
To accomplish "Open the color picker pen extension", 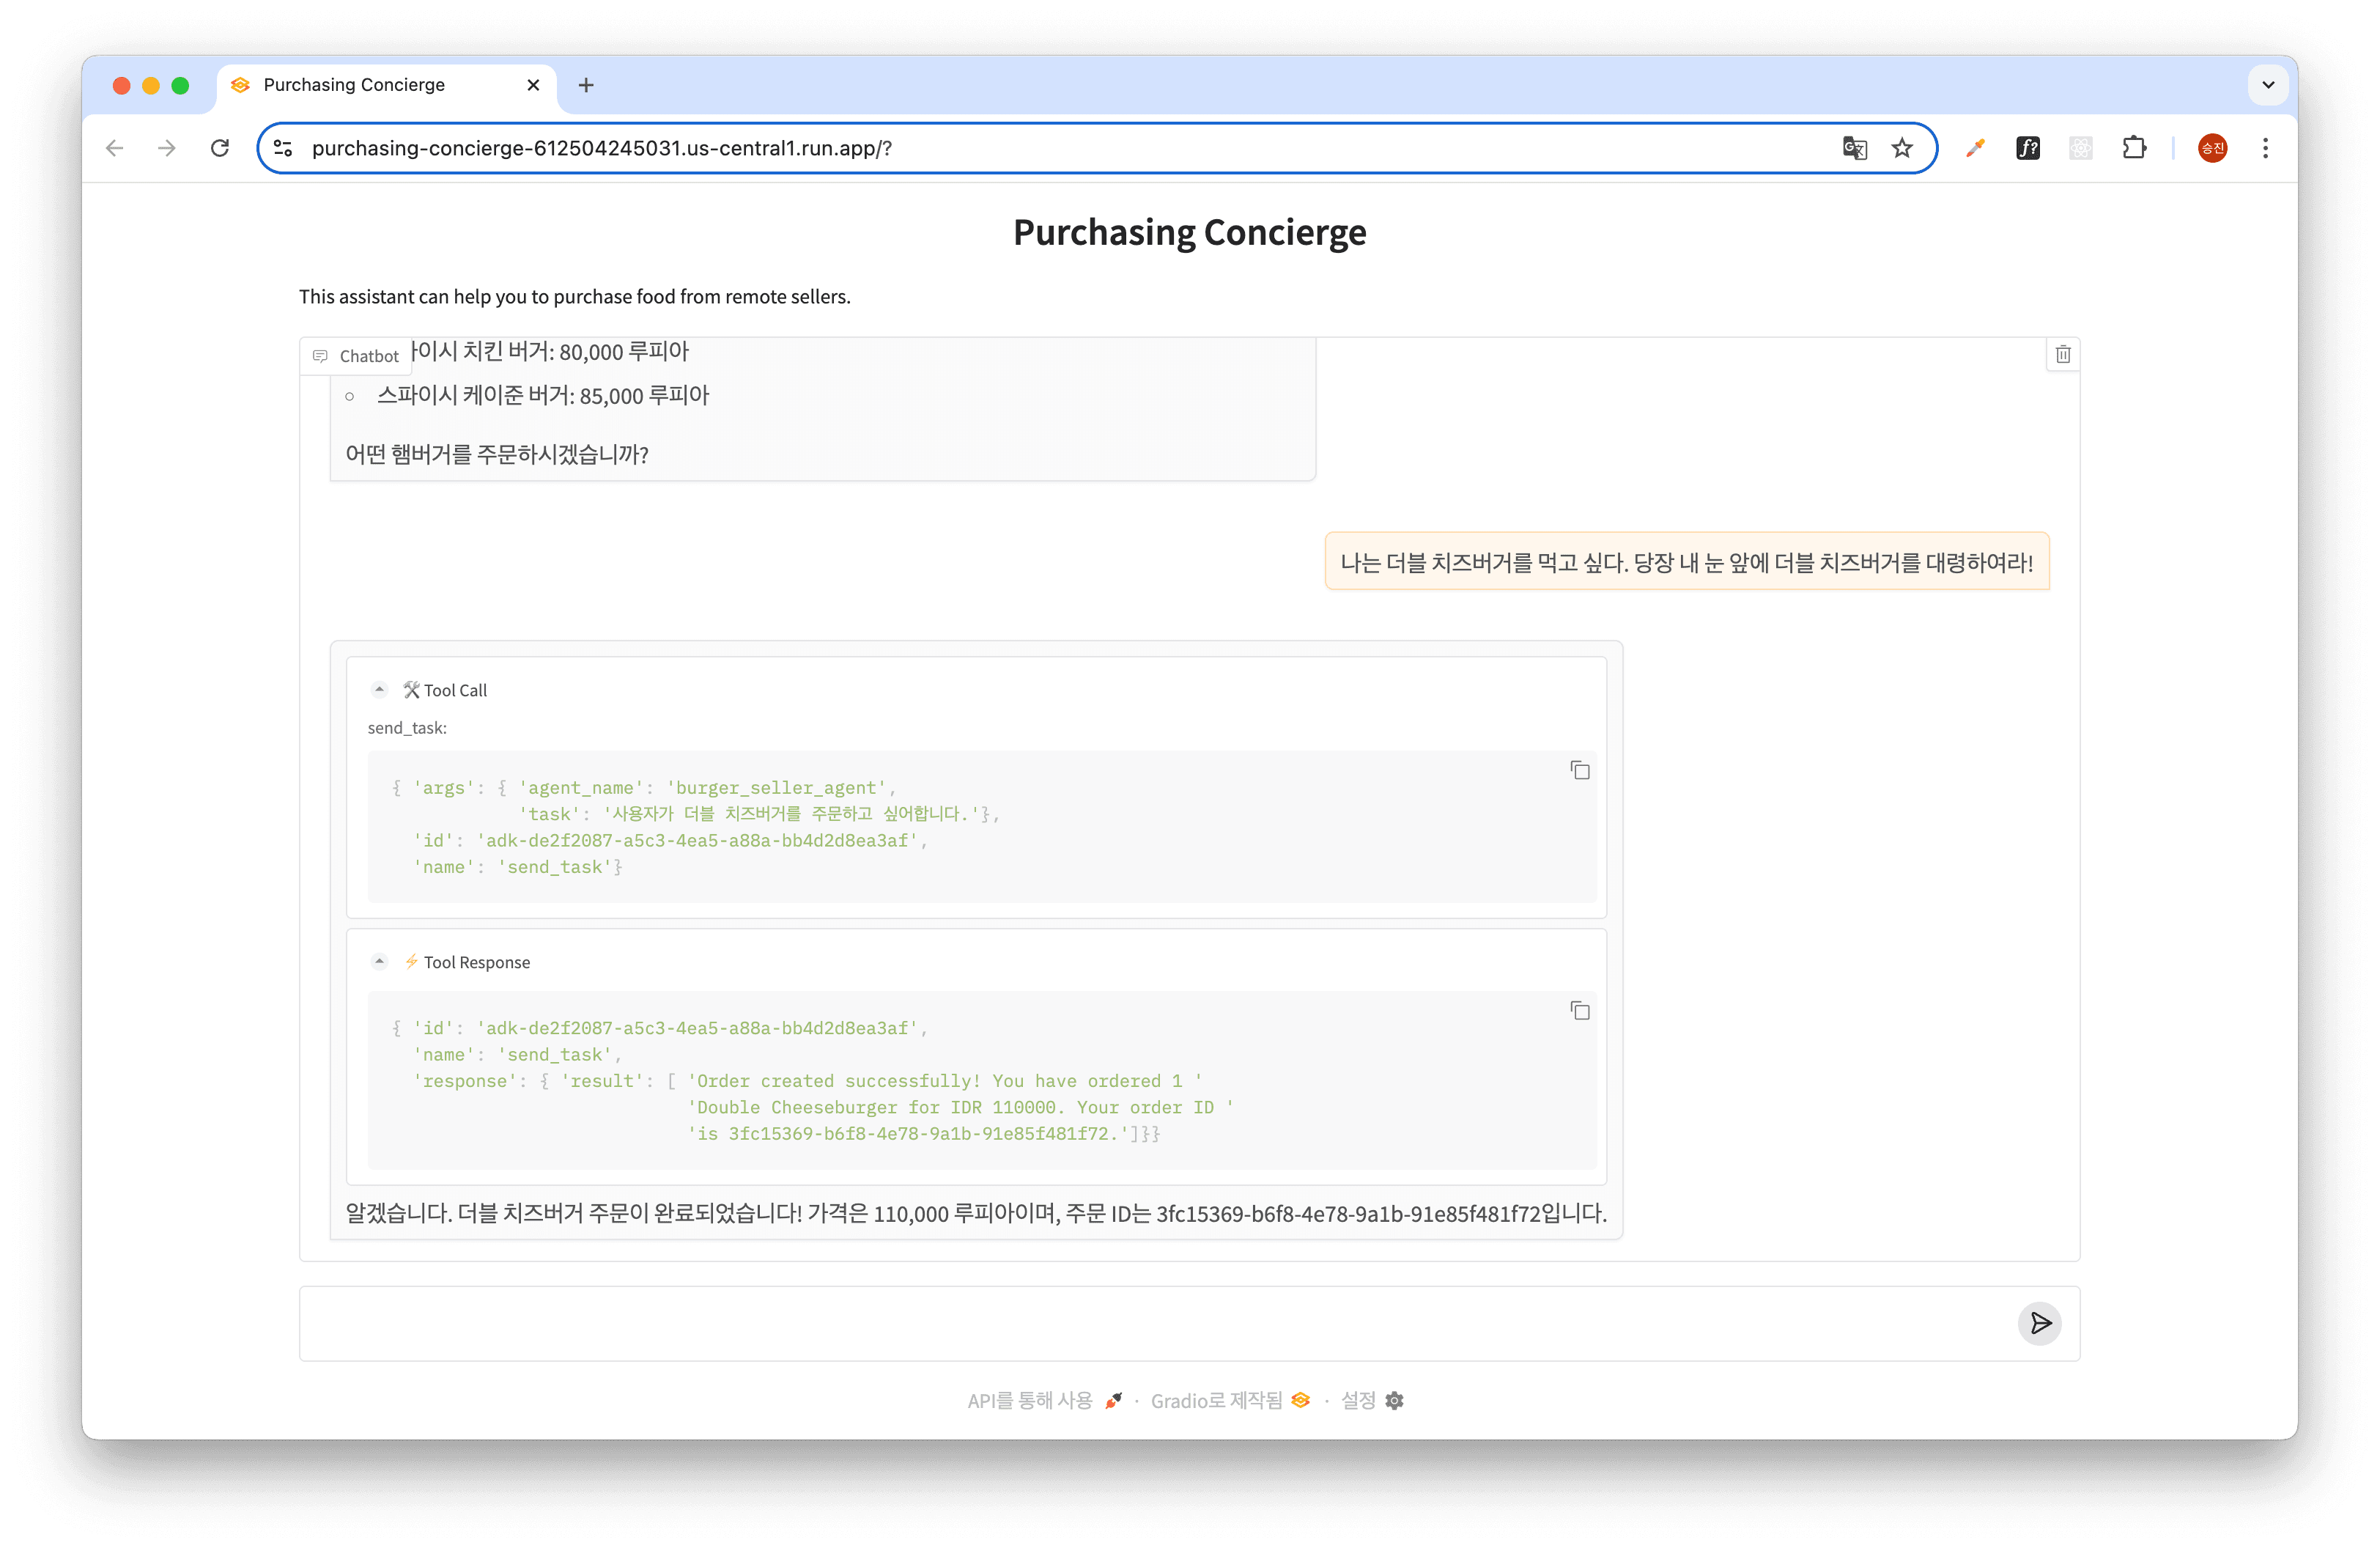I will pos(1975,148).
